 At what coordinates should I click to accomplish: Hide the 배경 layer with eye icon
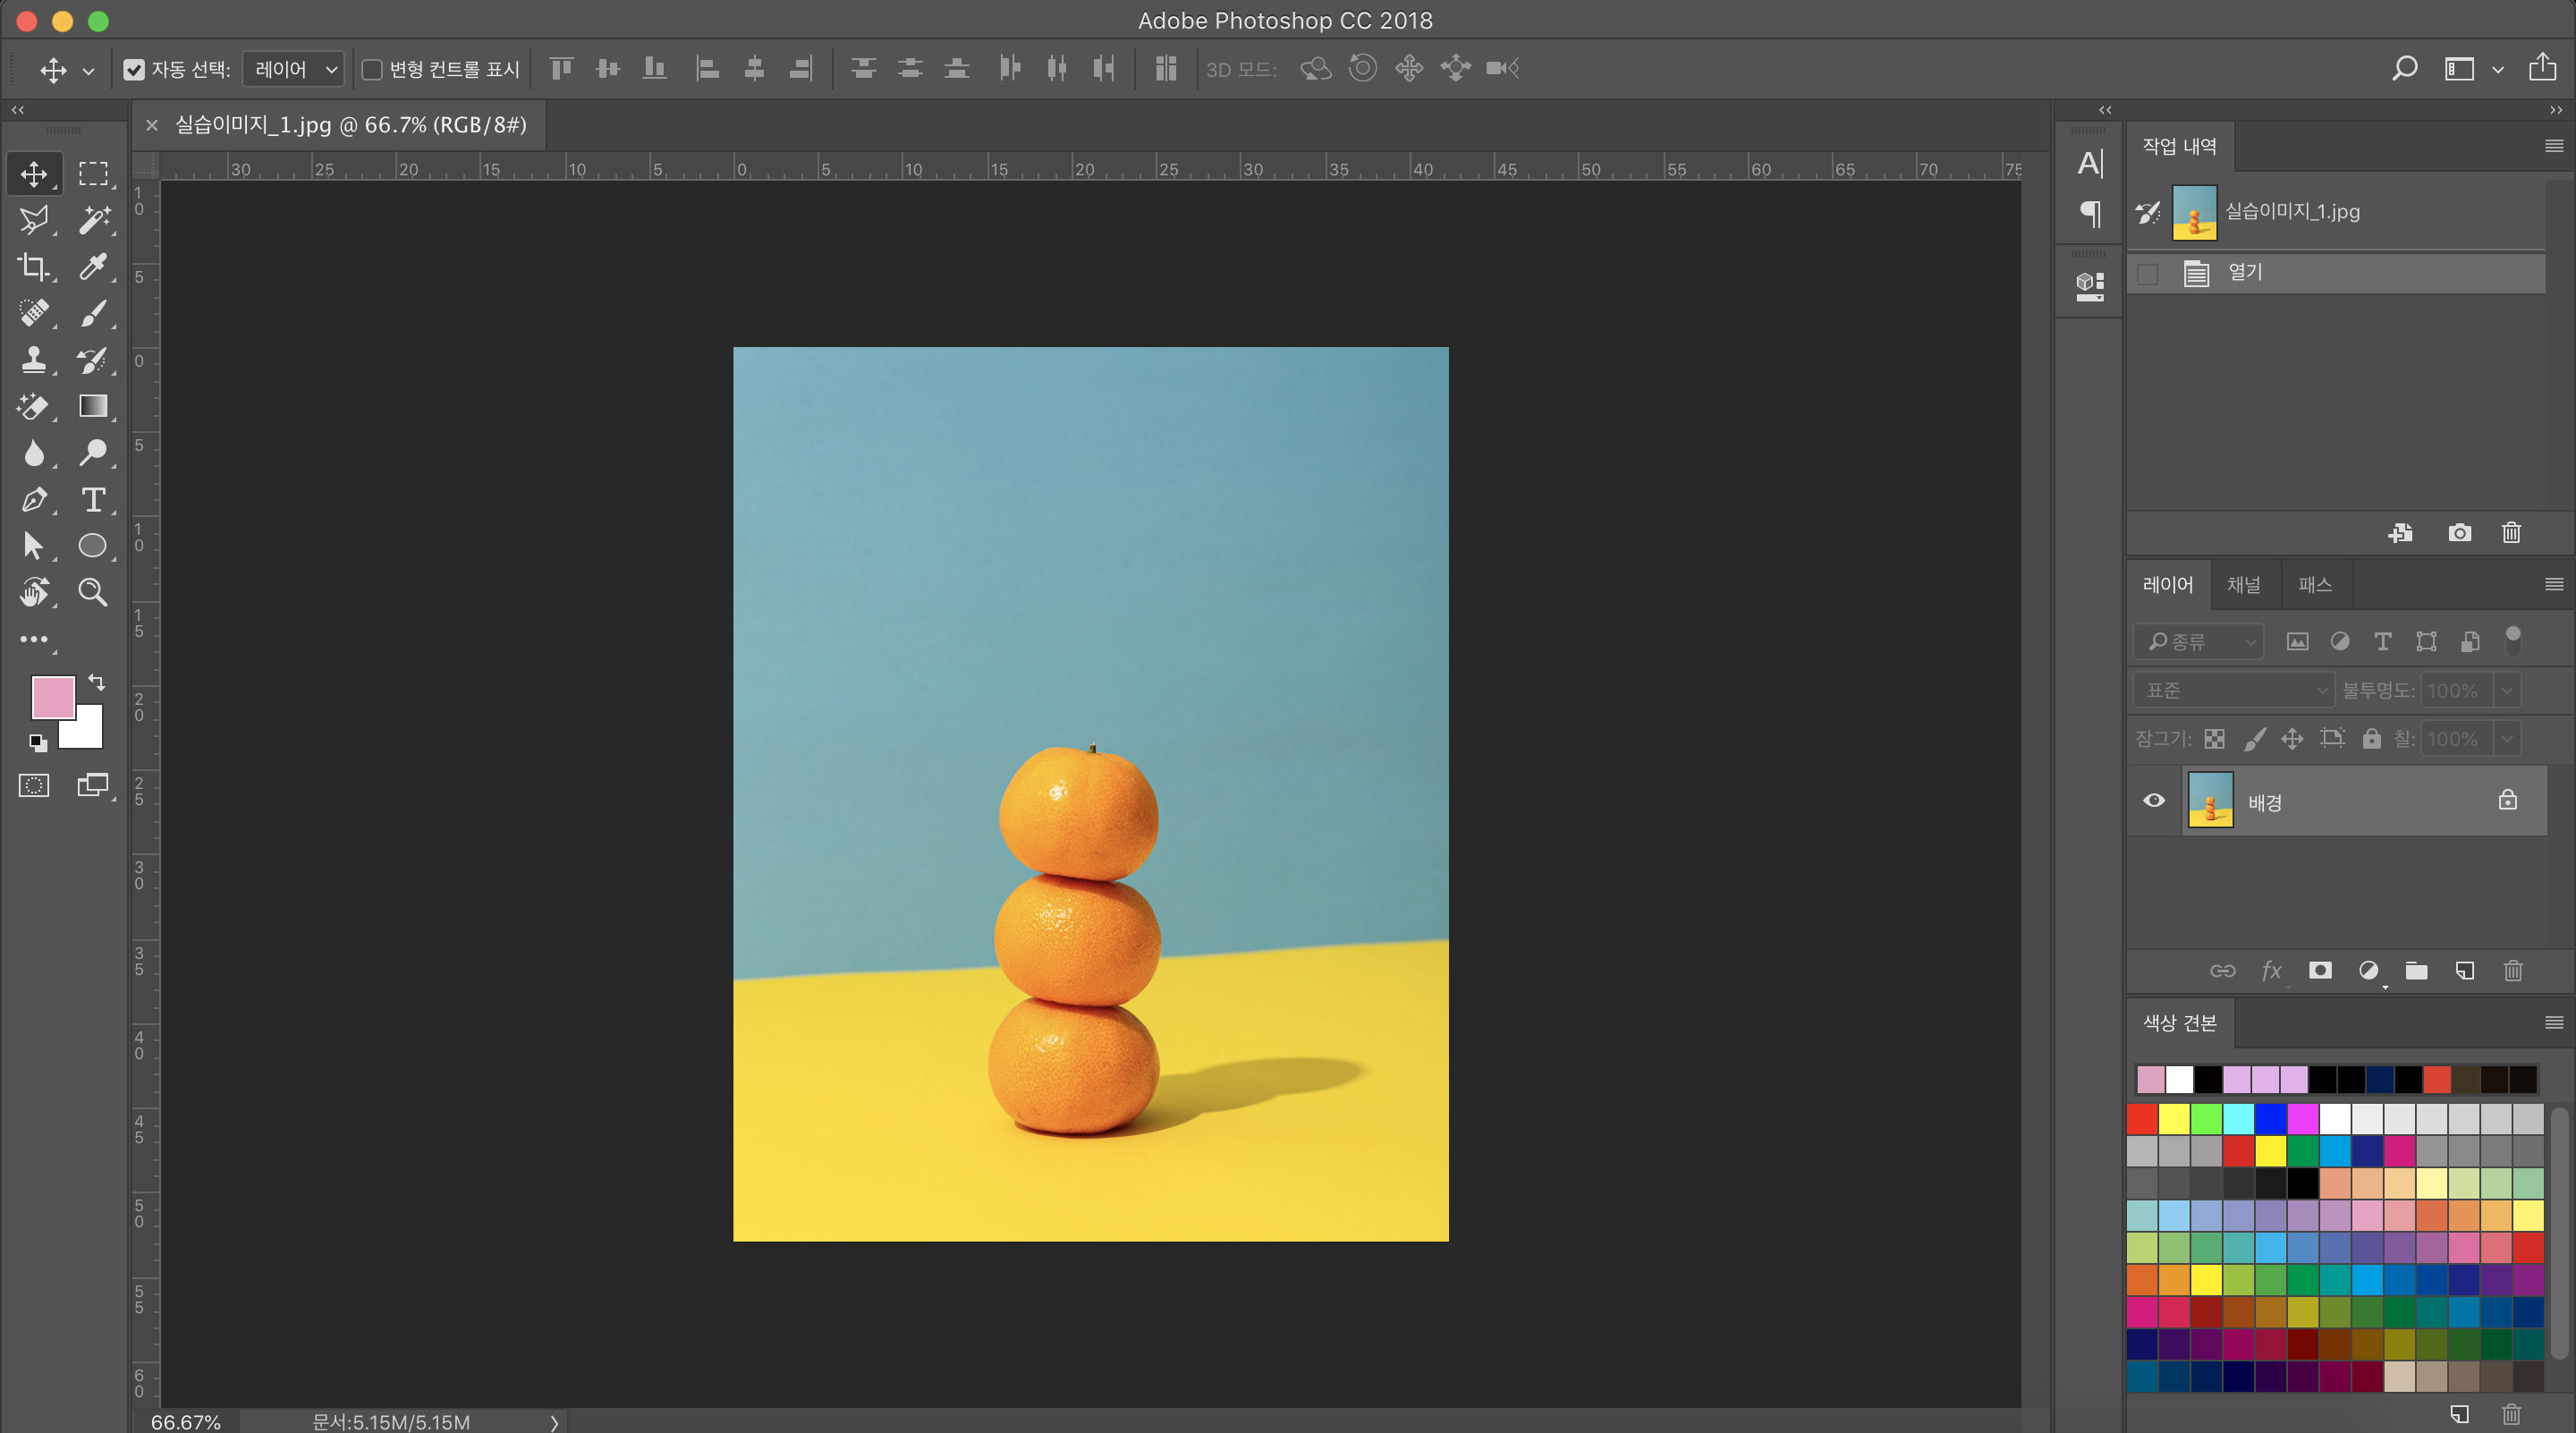point(2154,801)
